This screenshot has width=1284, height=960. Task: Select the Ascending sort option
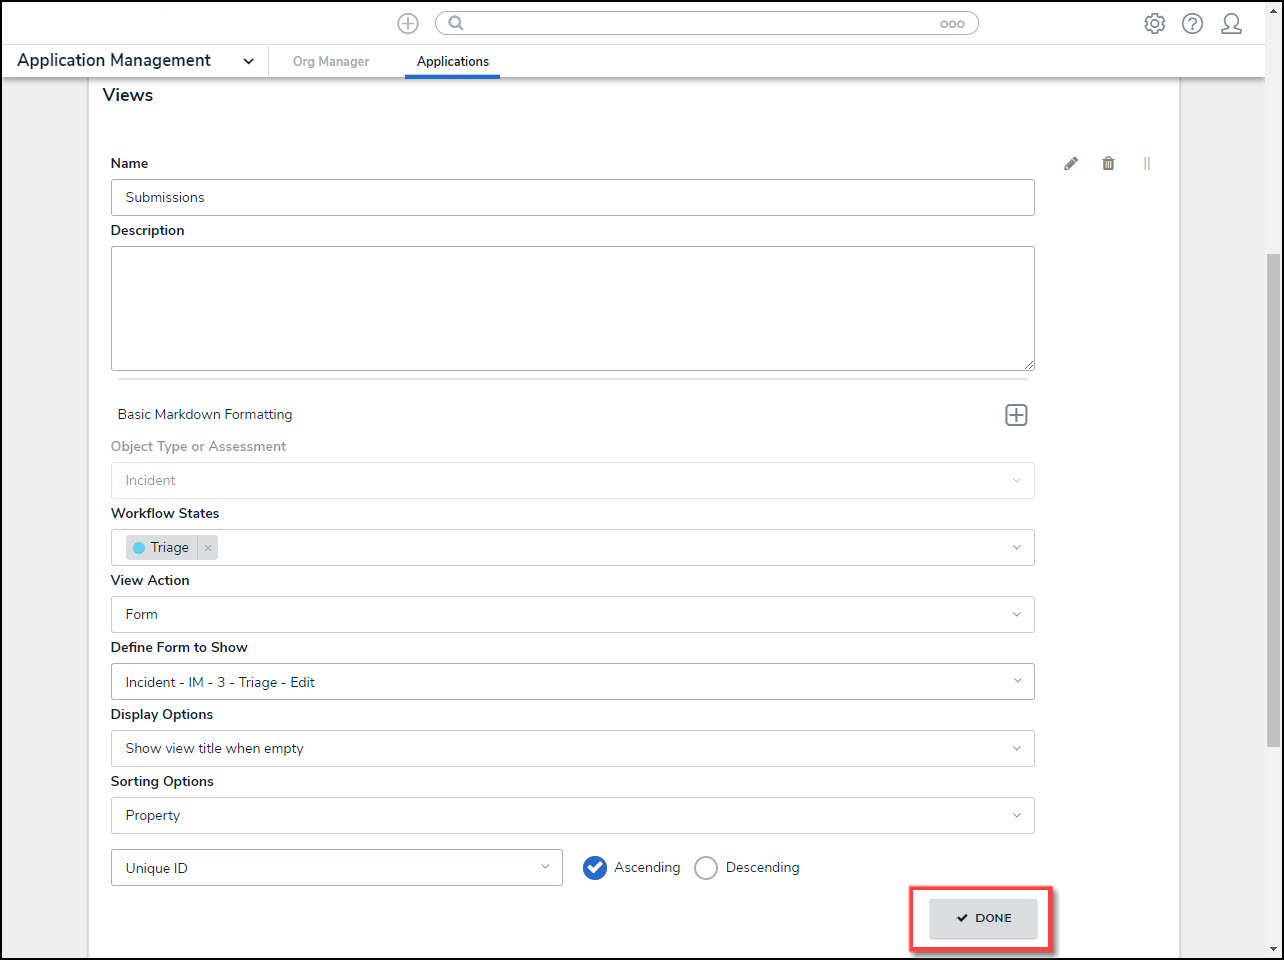(x=595, y=868)
